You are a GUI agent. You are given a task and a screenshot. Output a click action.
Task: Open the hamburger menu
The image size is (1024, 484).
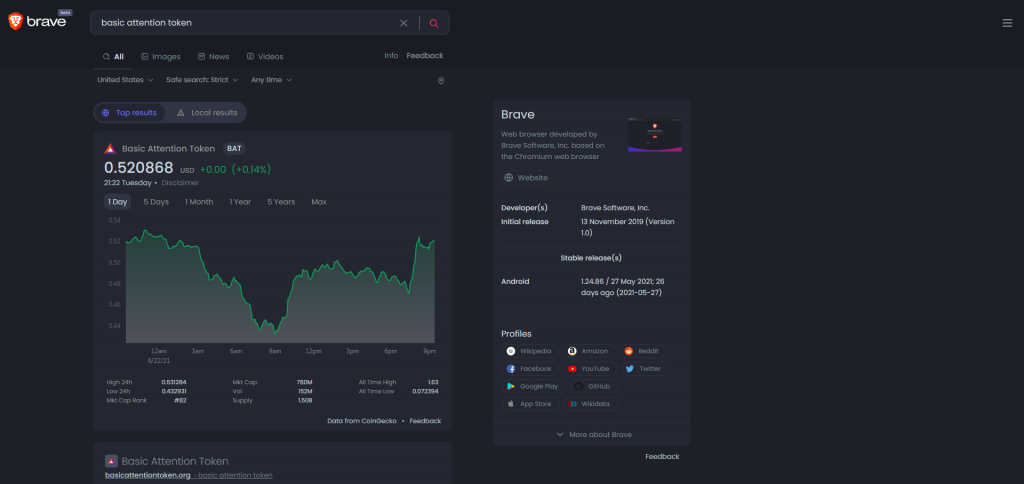pyautogui.click(x=1007, y=23)
